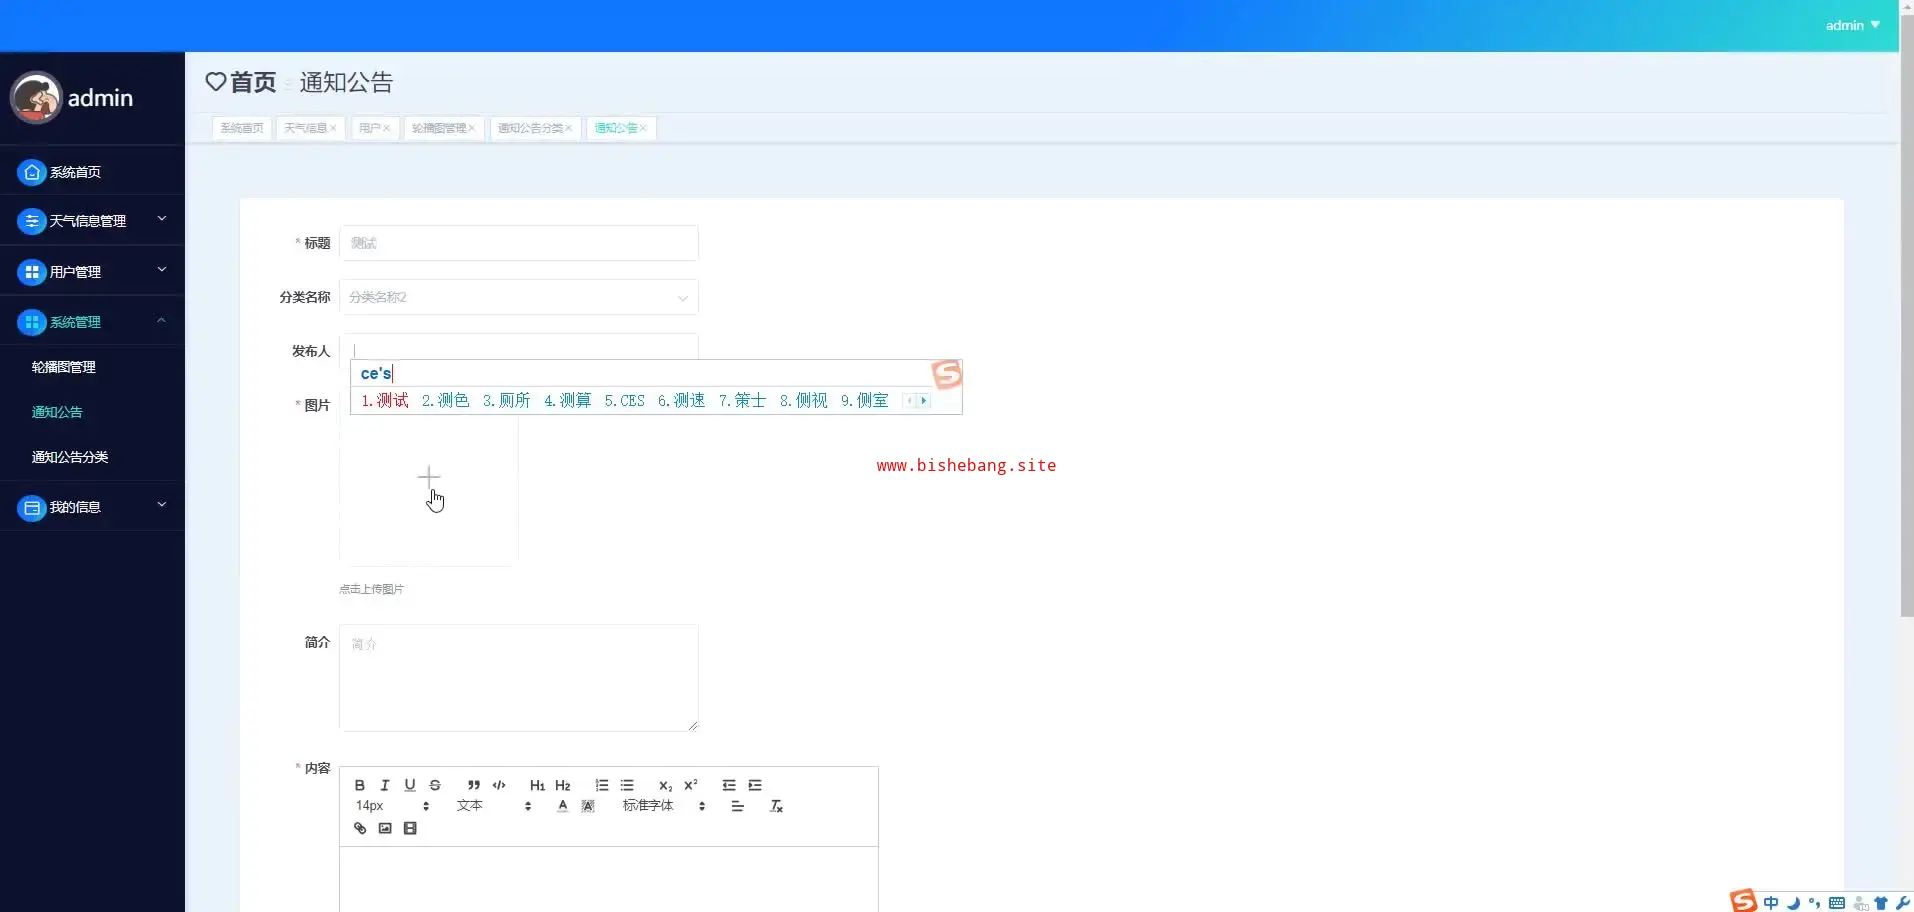The image size is (1914, 912).
Task: Open the 分类名称 select dropdown
Action: (519, 297)
